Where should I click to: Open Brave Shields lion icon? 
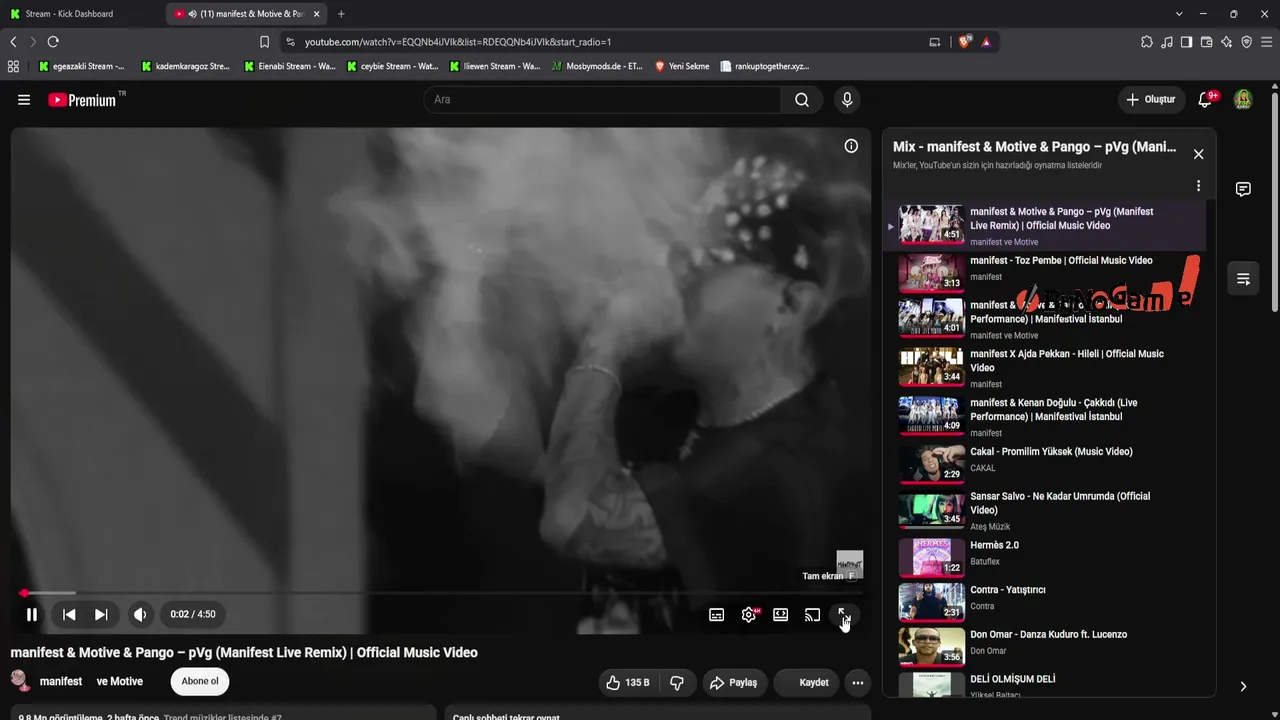(965, 42)
